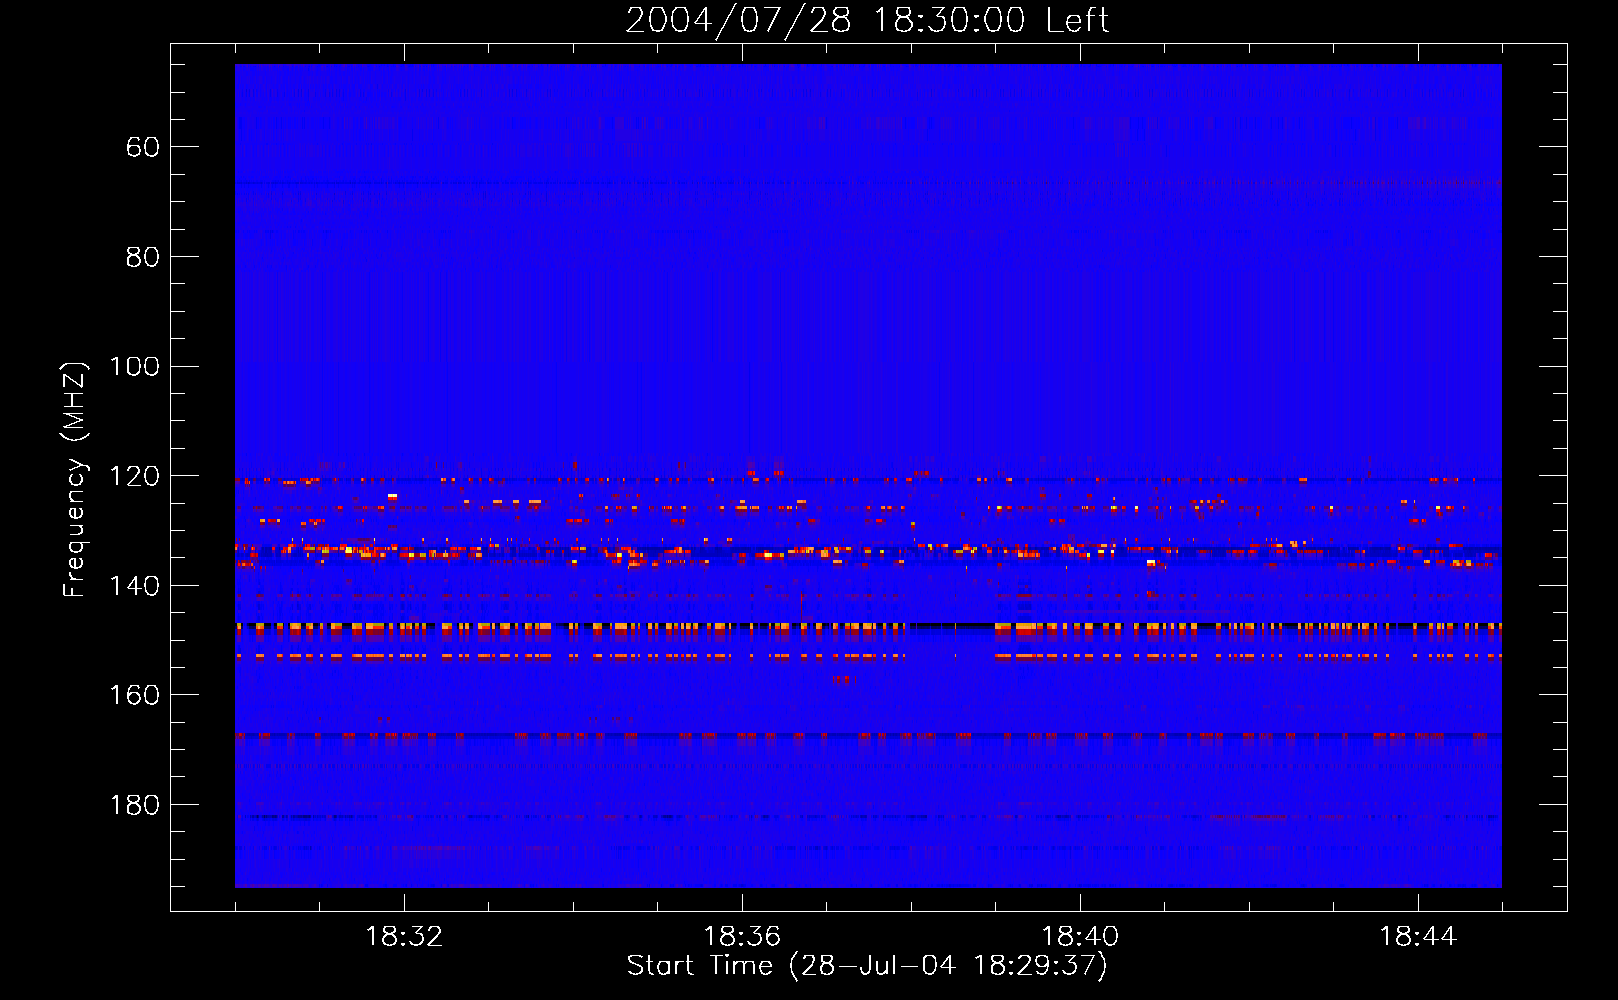
Task: Click the 18:44 time tick label
Action: 1418,937
